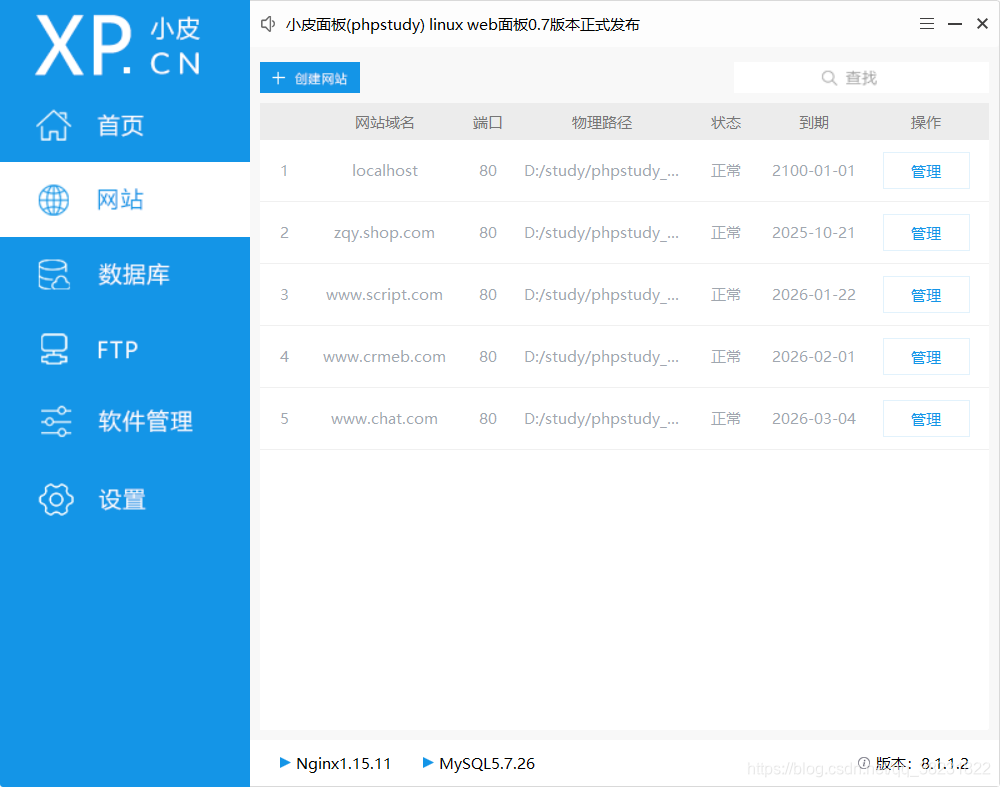Click the magnifier icon in search box

tap(829, 77)
